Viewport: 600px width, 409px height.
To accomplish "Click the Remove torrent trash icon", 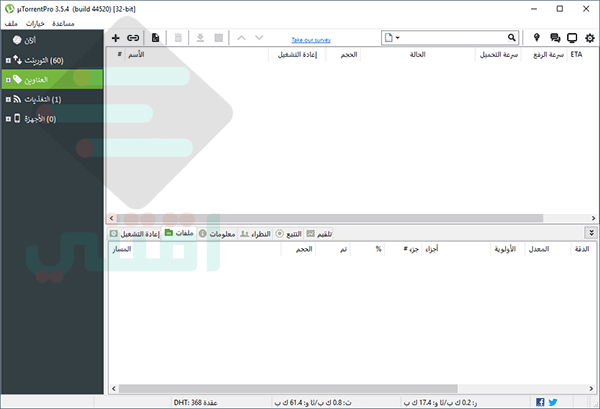I will coord(178,38).
